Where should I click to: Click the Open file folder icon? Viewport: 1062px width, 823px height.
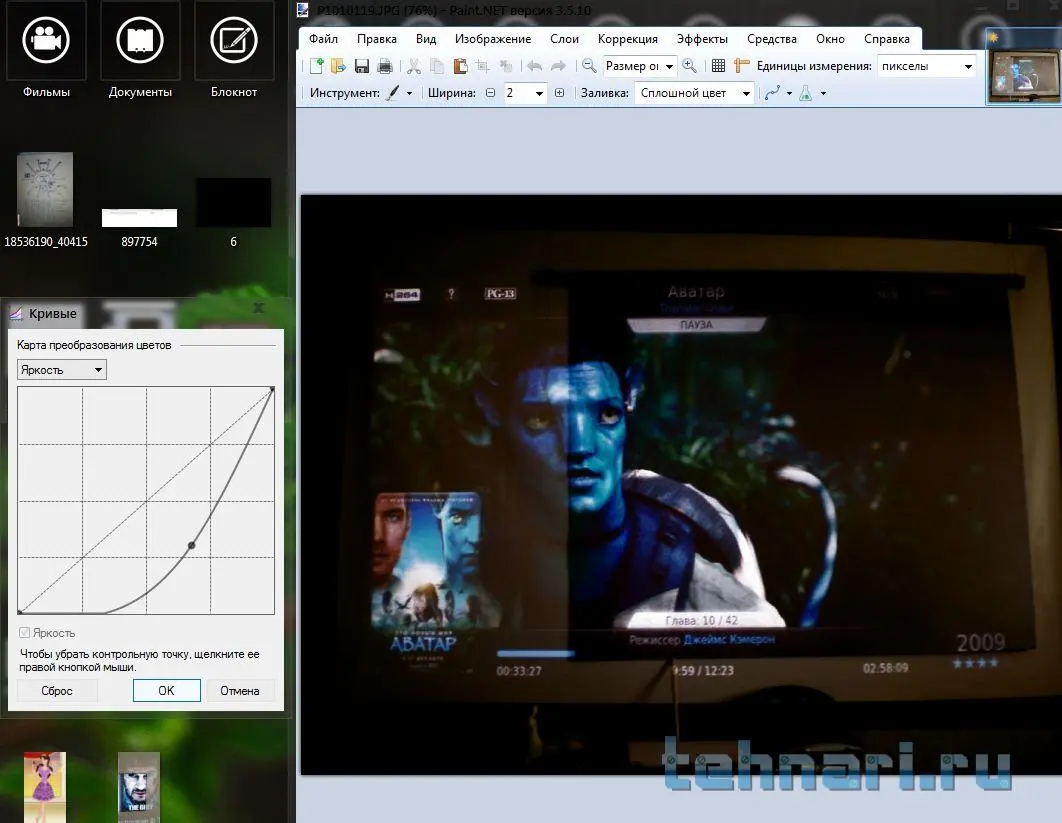[x=338, y=66]
